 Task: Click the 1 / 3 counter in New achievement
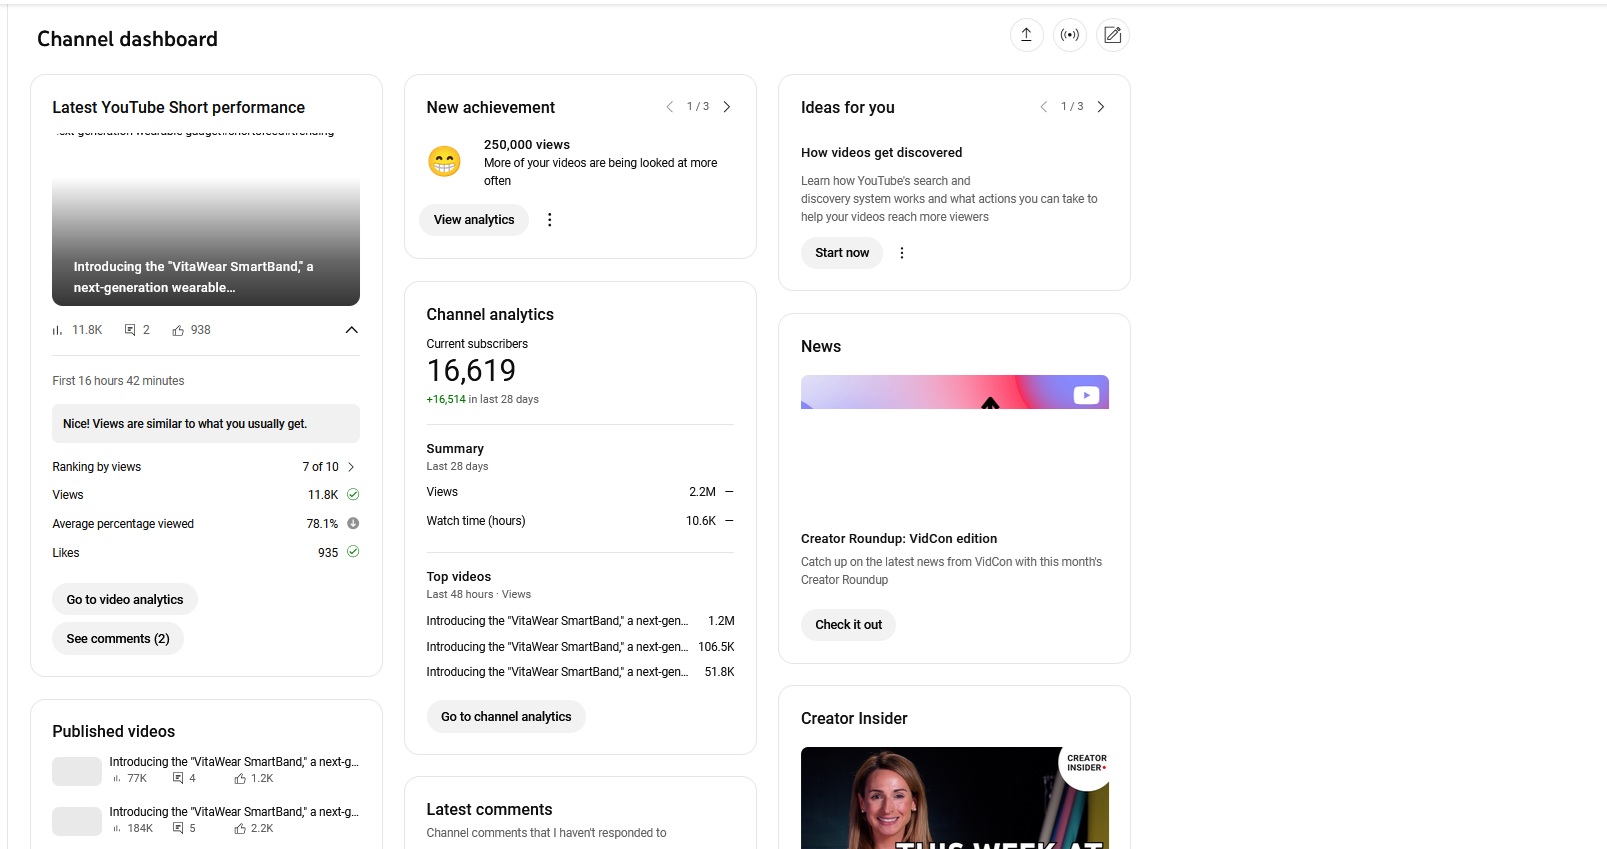698,106
